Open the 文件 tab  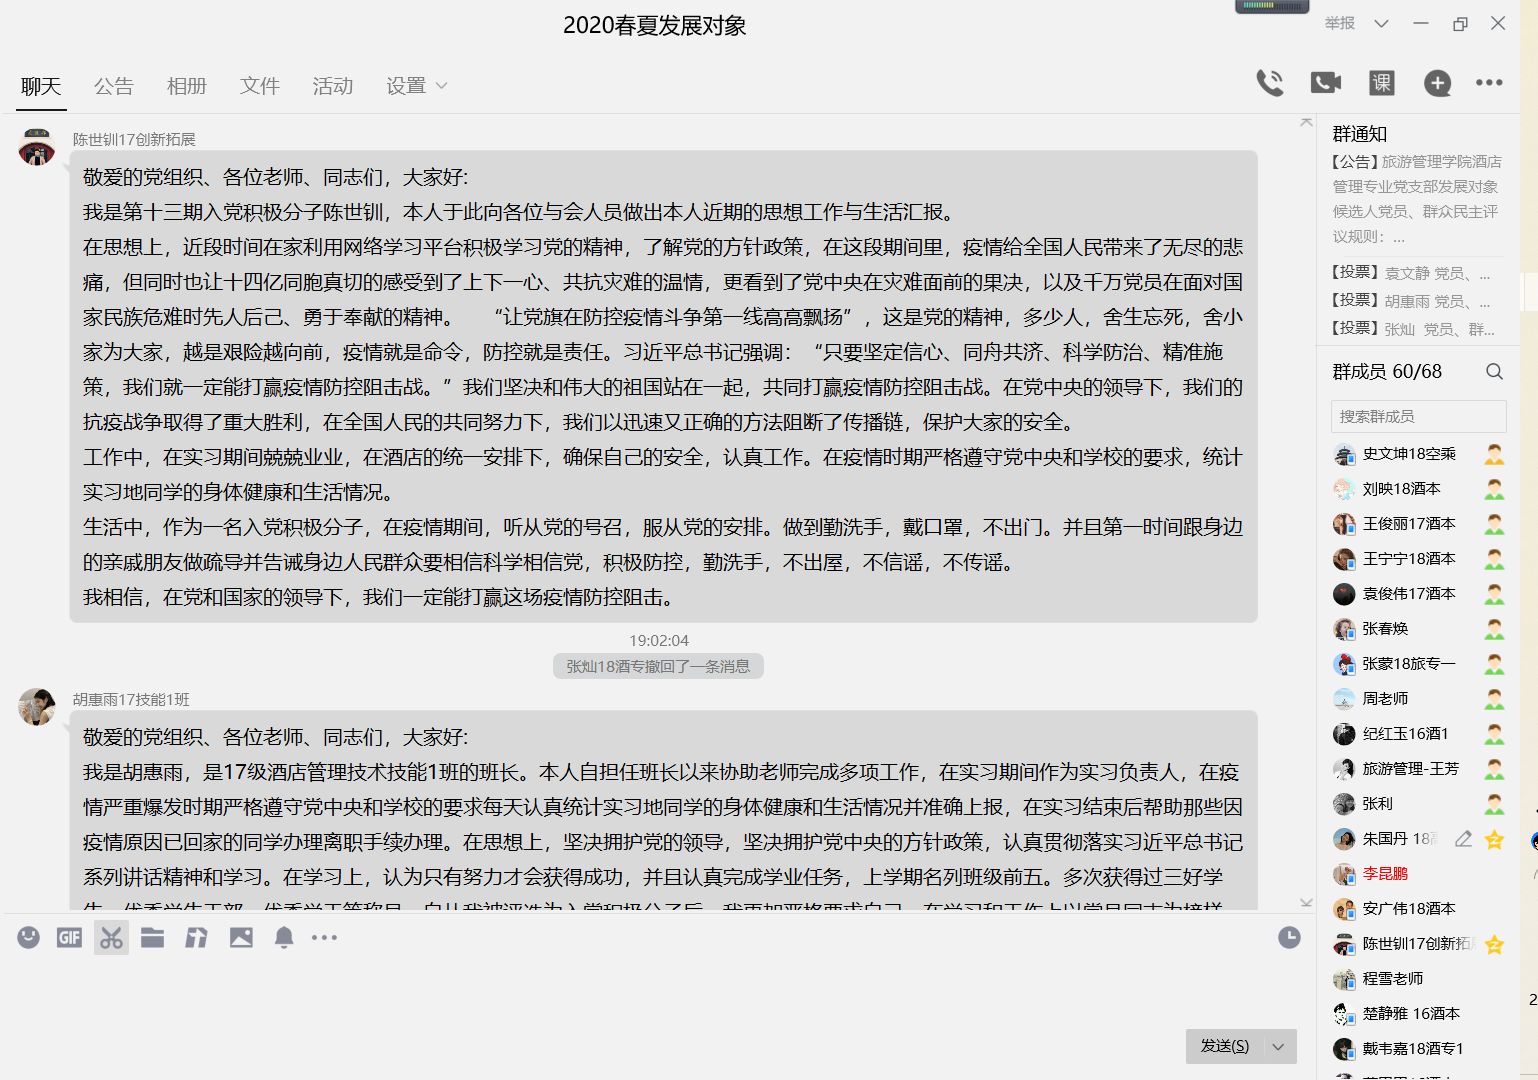coord(259,86)
